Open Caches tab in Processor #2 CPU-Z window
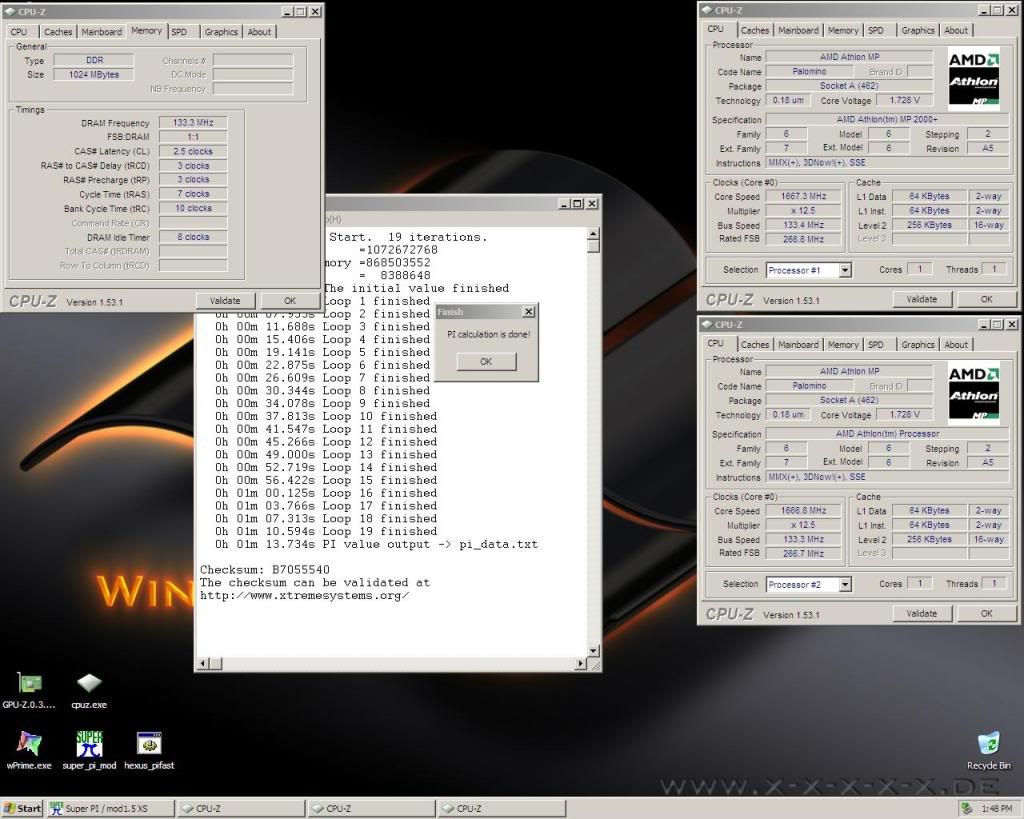The image size is (1024, 819). coord(755,344)
